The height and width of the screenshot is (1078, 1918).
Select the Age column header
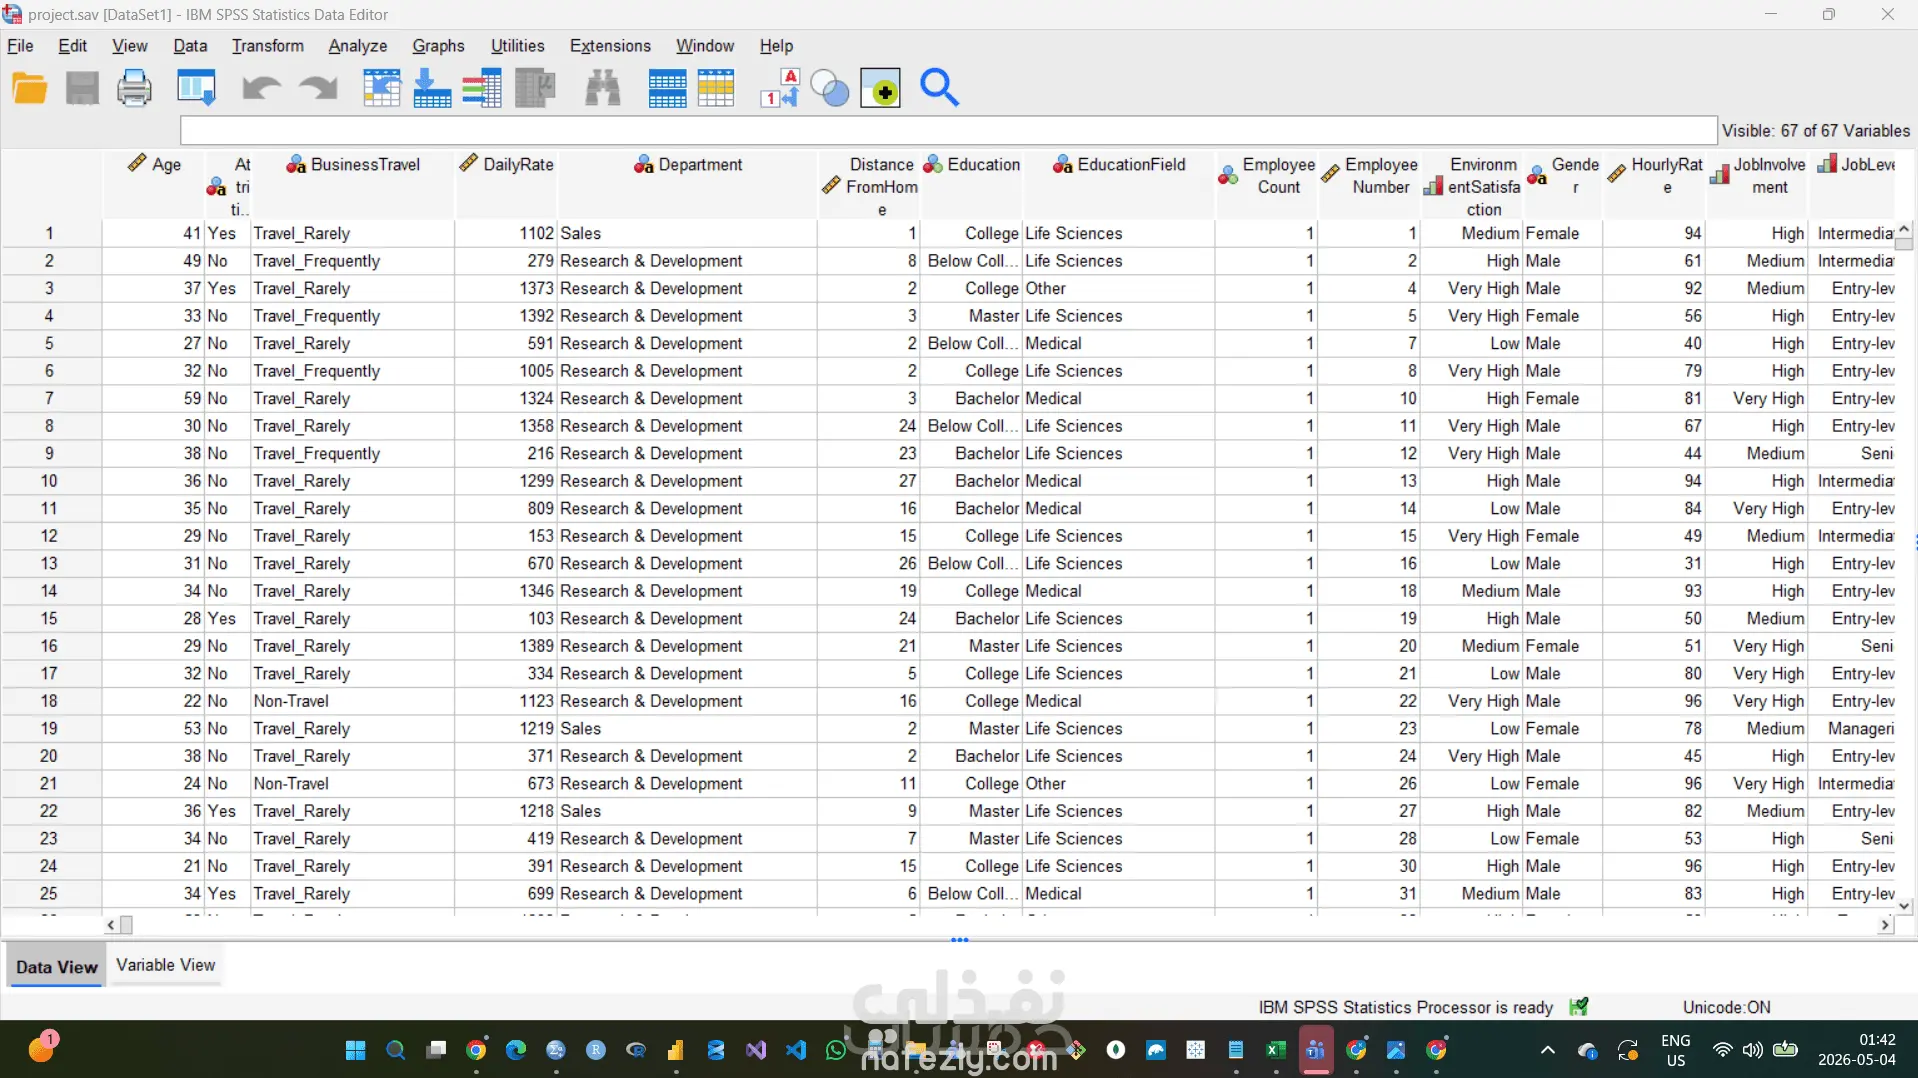[153, 185]
